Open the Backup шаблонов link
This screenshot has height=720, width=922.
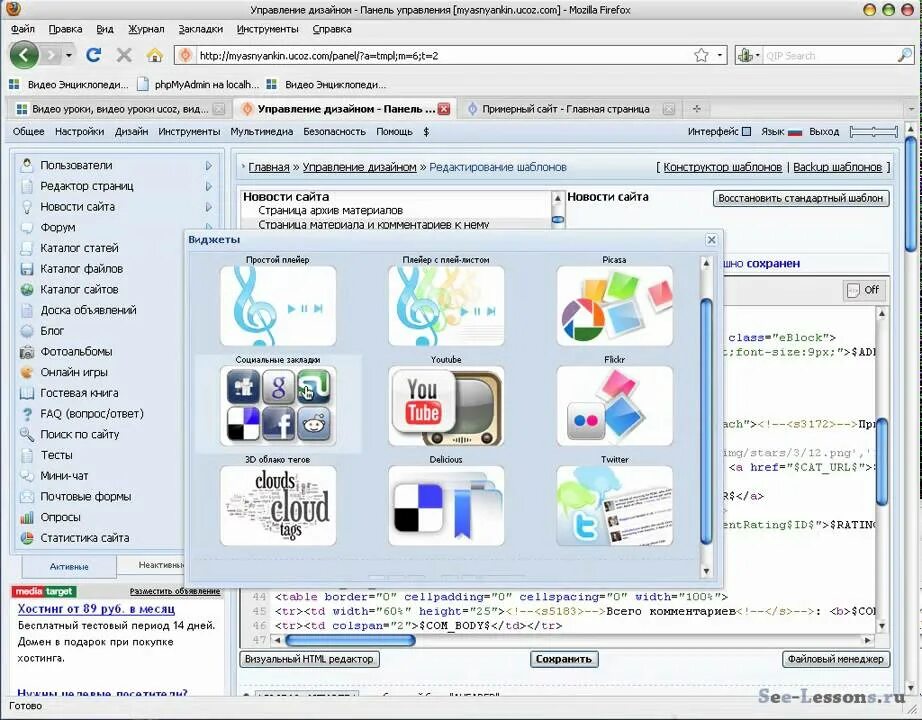(837, 167)
